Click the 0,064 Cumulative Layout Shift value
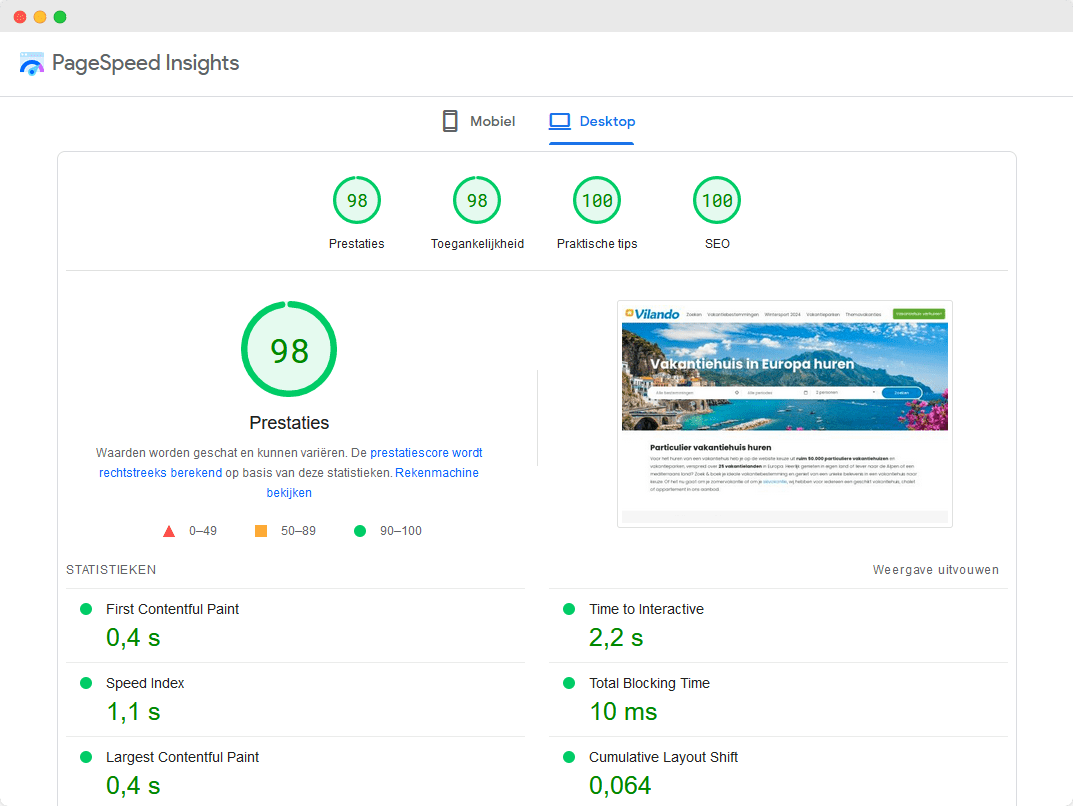 (x=620, y=785)
